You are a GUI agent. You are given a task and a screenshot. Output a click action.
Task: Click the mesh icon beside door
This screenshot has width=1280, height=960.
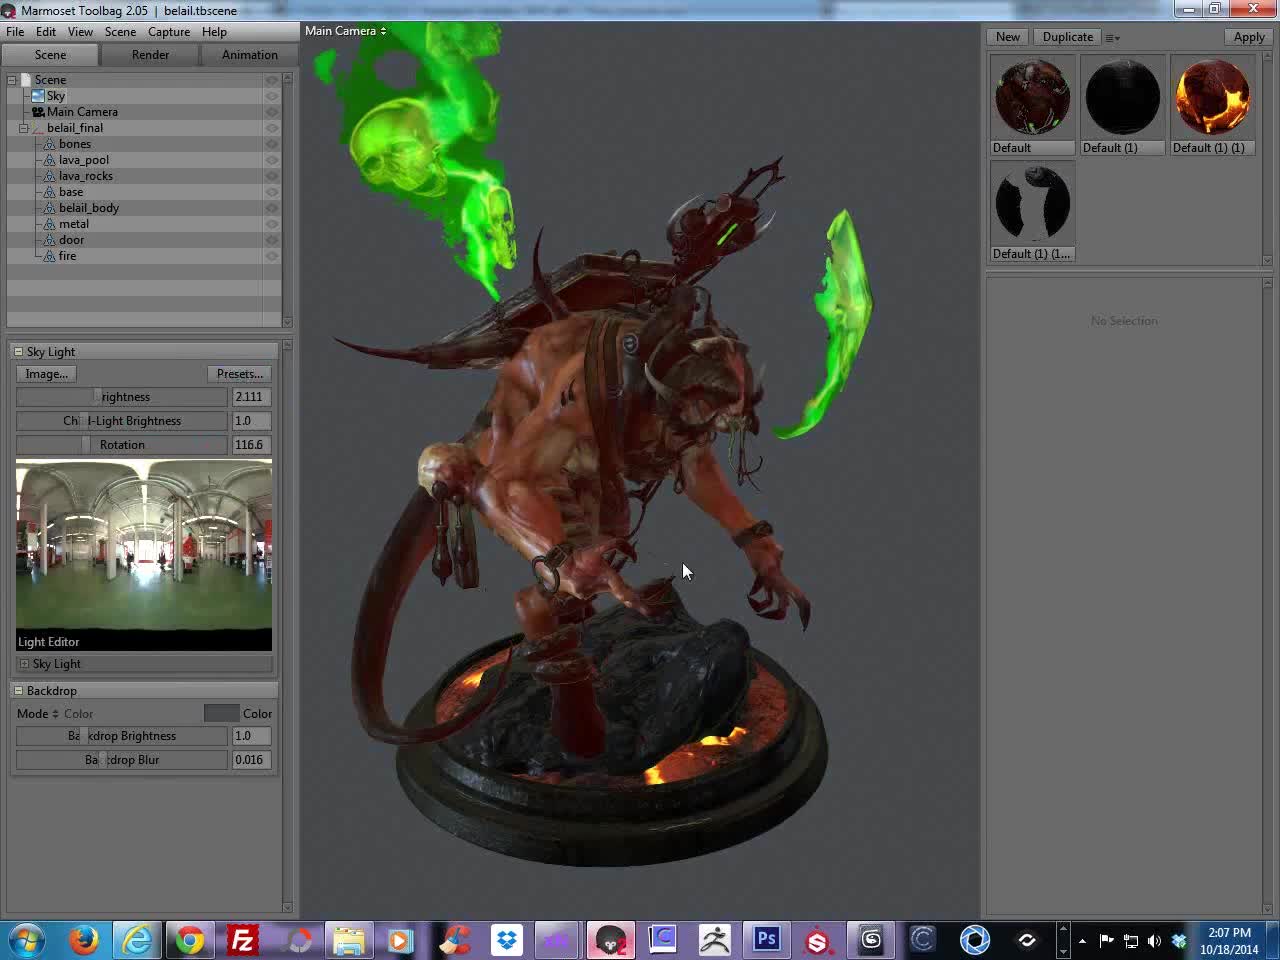(49, 240)
